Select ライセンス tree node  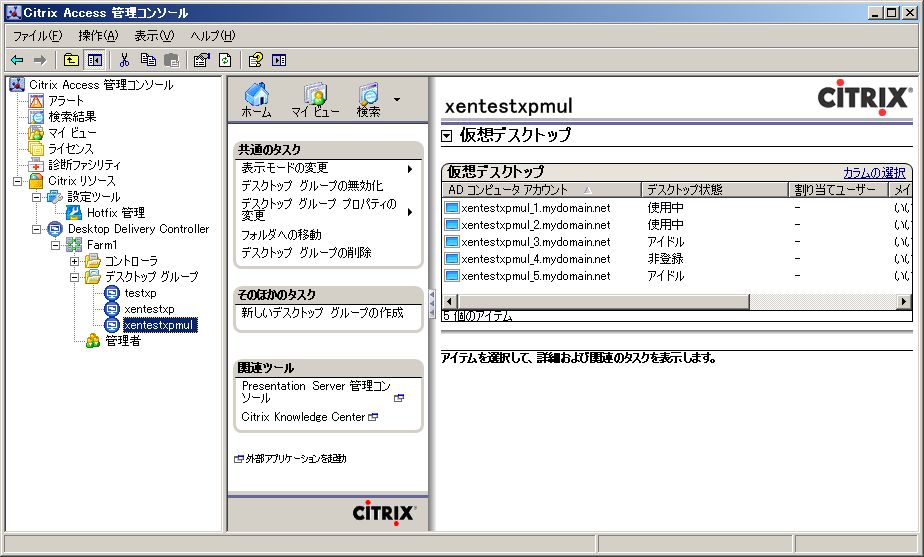(x=71, y=149)
